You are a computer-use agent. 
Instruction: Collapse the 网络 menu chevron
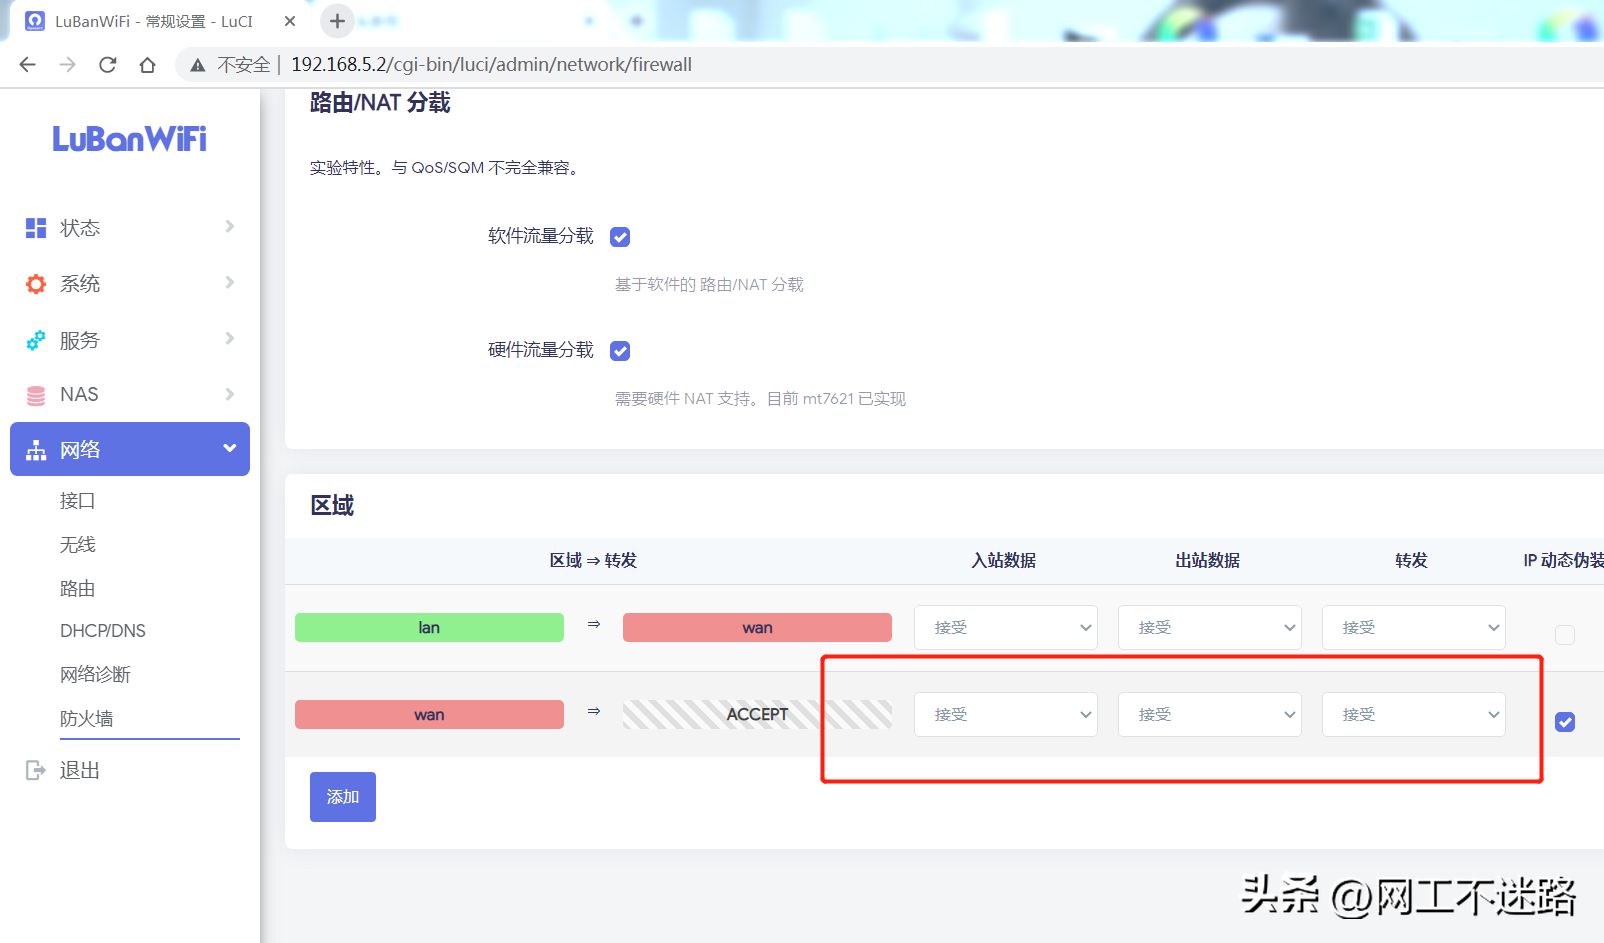click(229, 448)
